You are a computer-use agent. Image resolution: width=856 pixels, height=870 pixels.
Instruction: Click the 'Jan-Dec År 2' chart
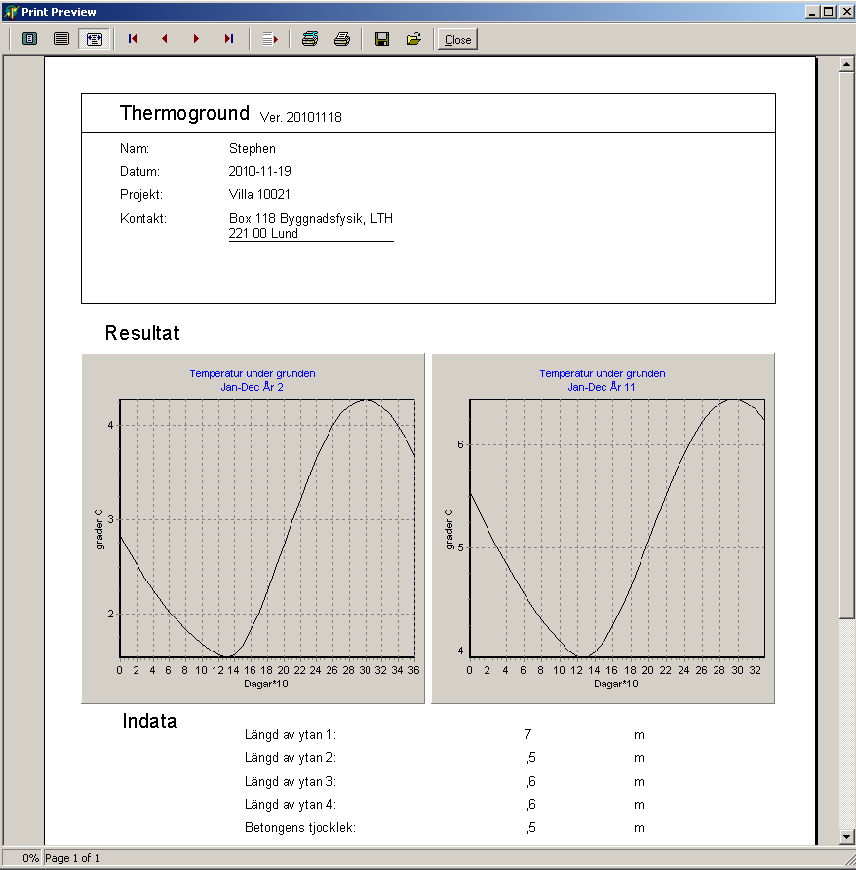(253, 528)
